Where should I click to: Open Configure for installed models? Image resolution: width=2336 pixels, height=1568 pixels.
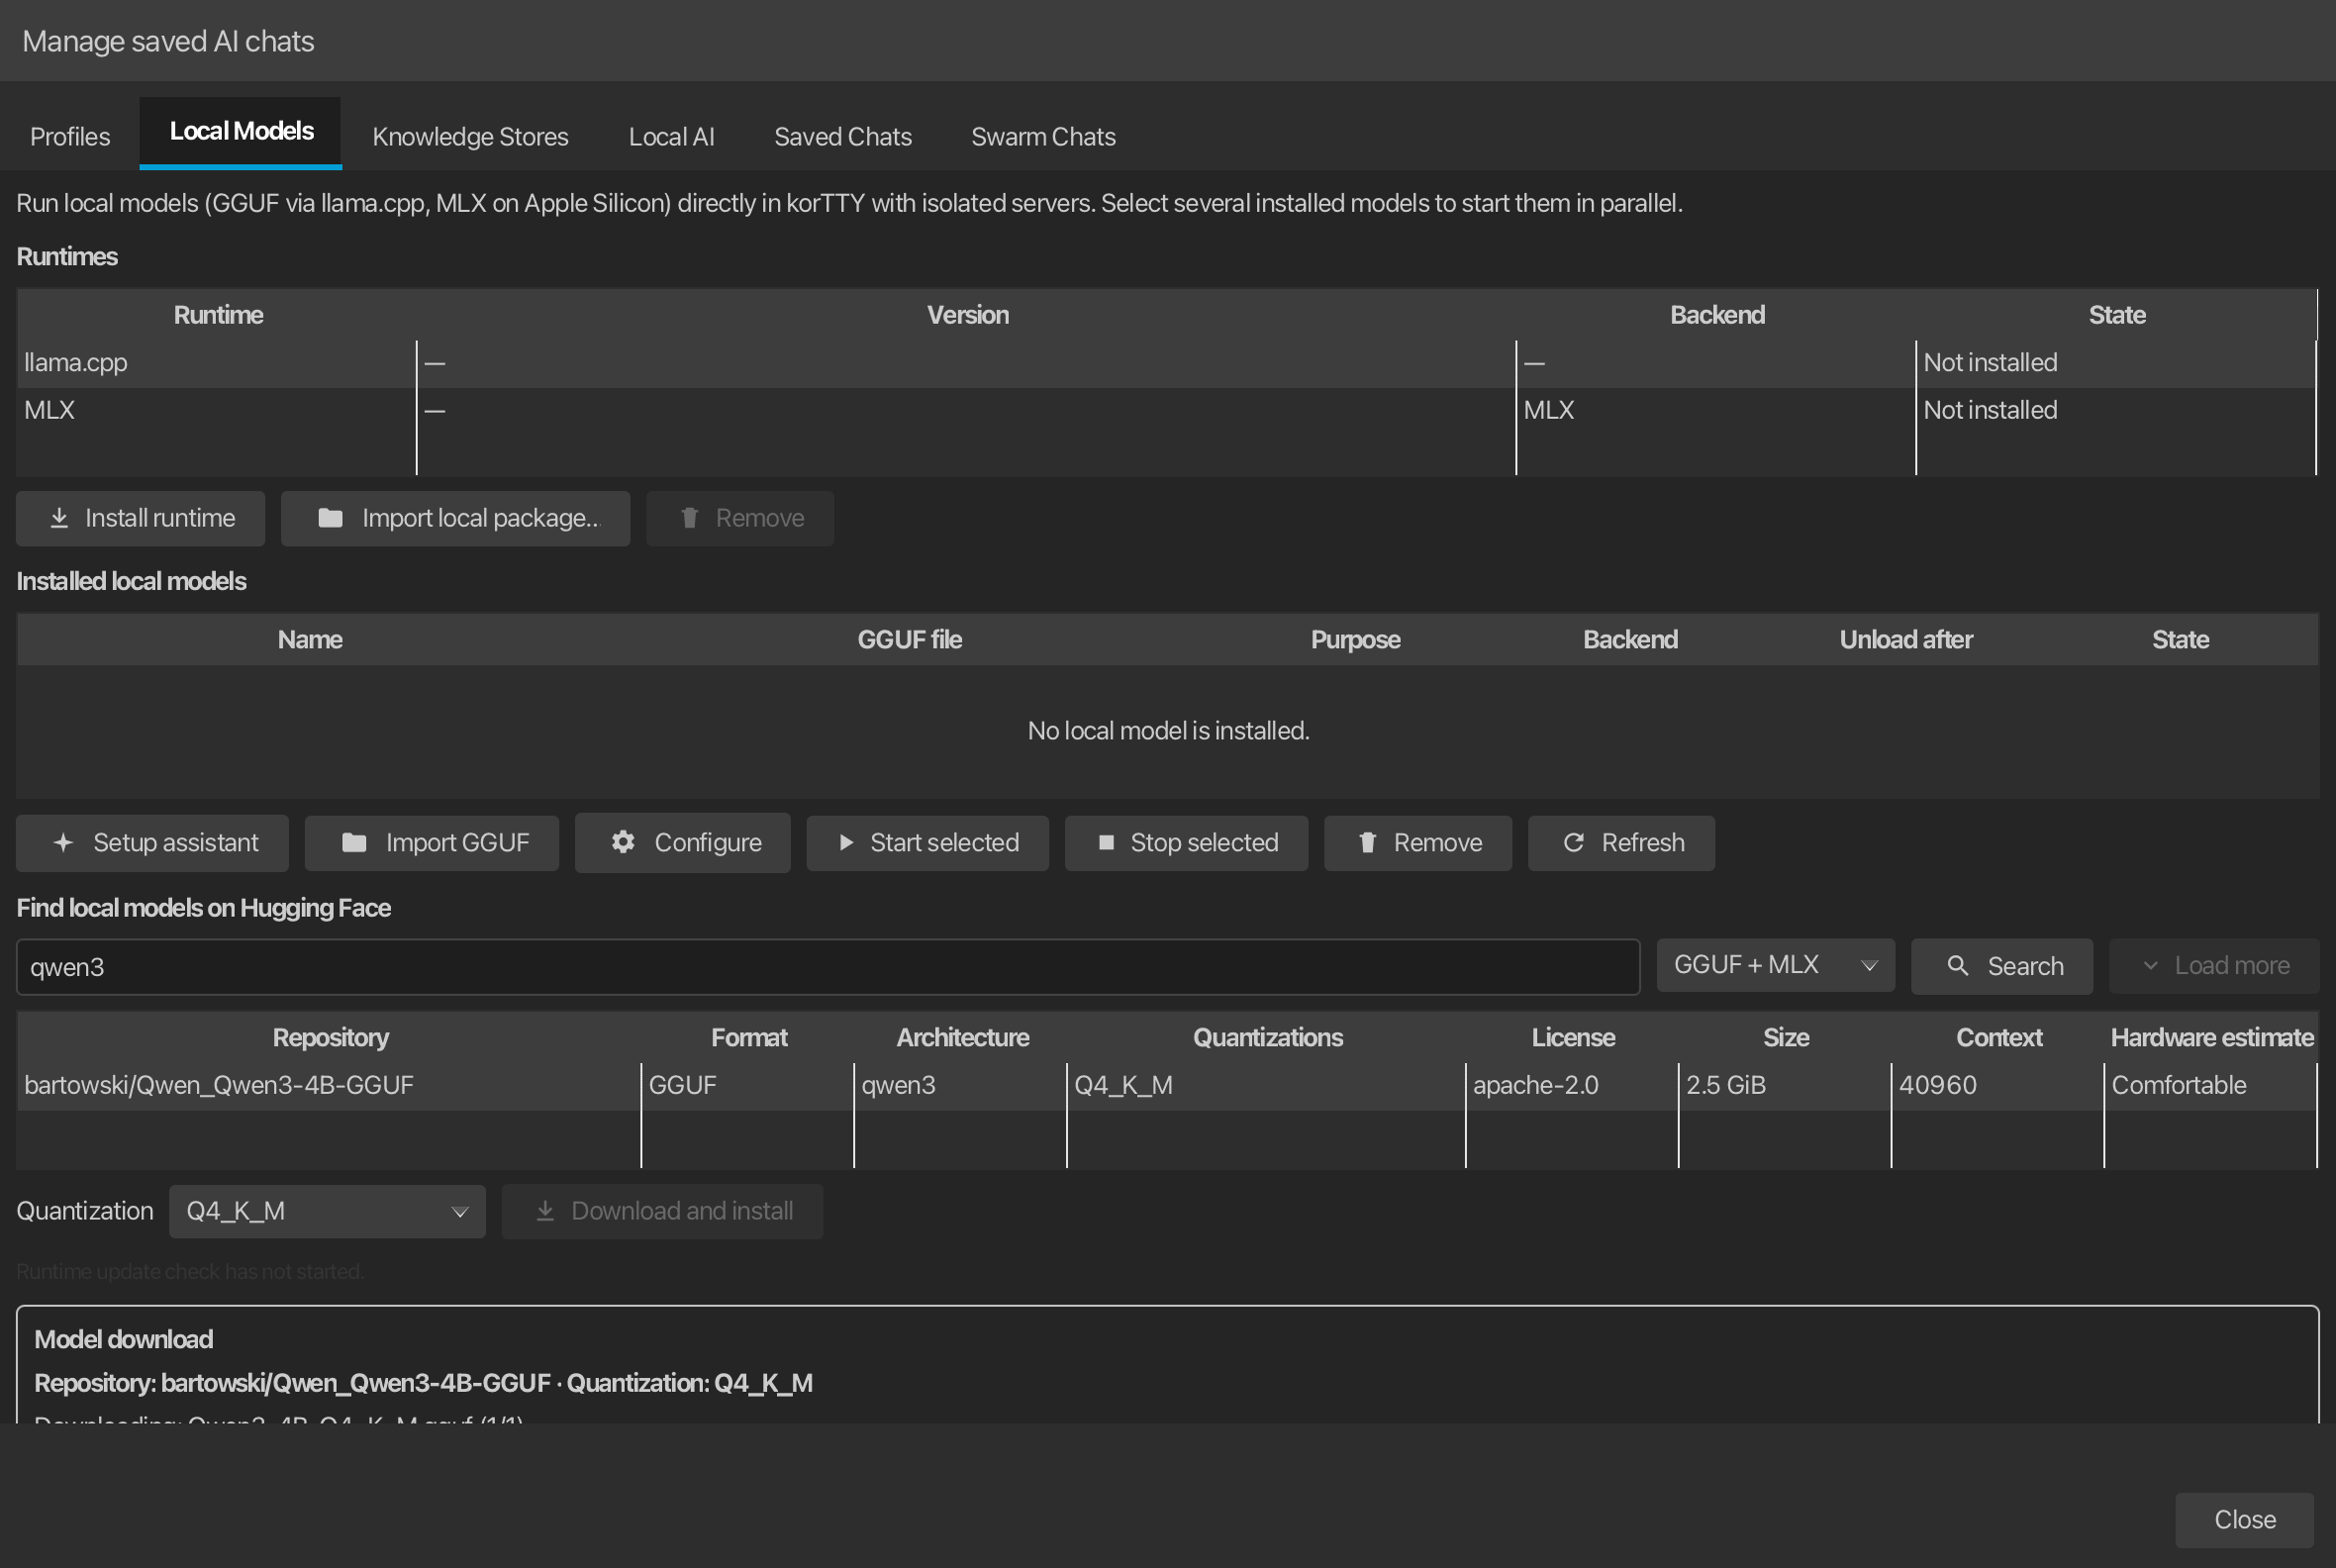tap(683, 843)
